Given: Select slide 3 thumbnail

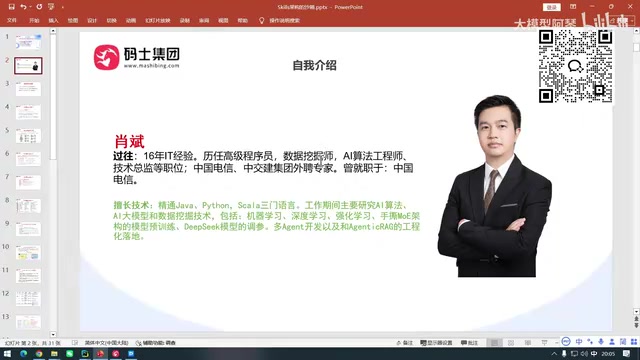Looking at the screenshot, I should [28, 89].
